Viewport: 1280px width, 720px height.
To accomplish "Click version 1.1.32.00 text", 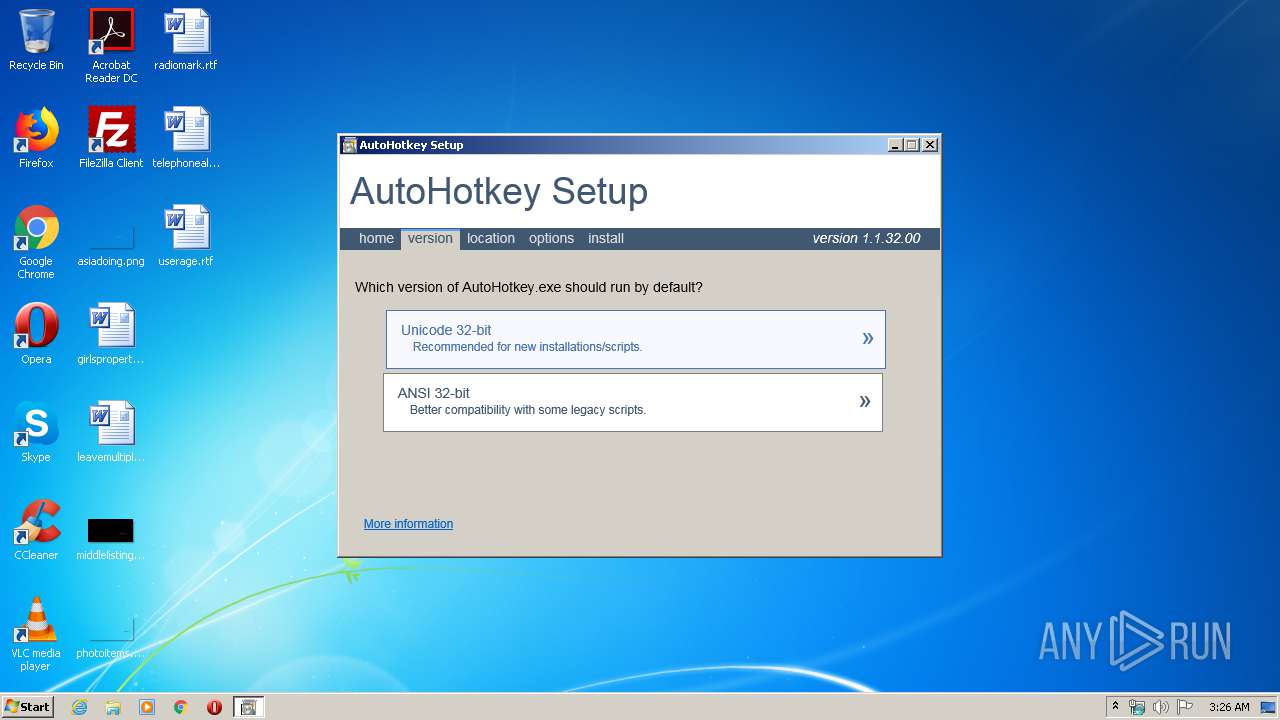I will [866, 238].
